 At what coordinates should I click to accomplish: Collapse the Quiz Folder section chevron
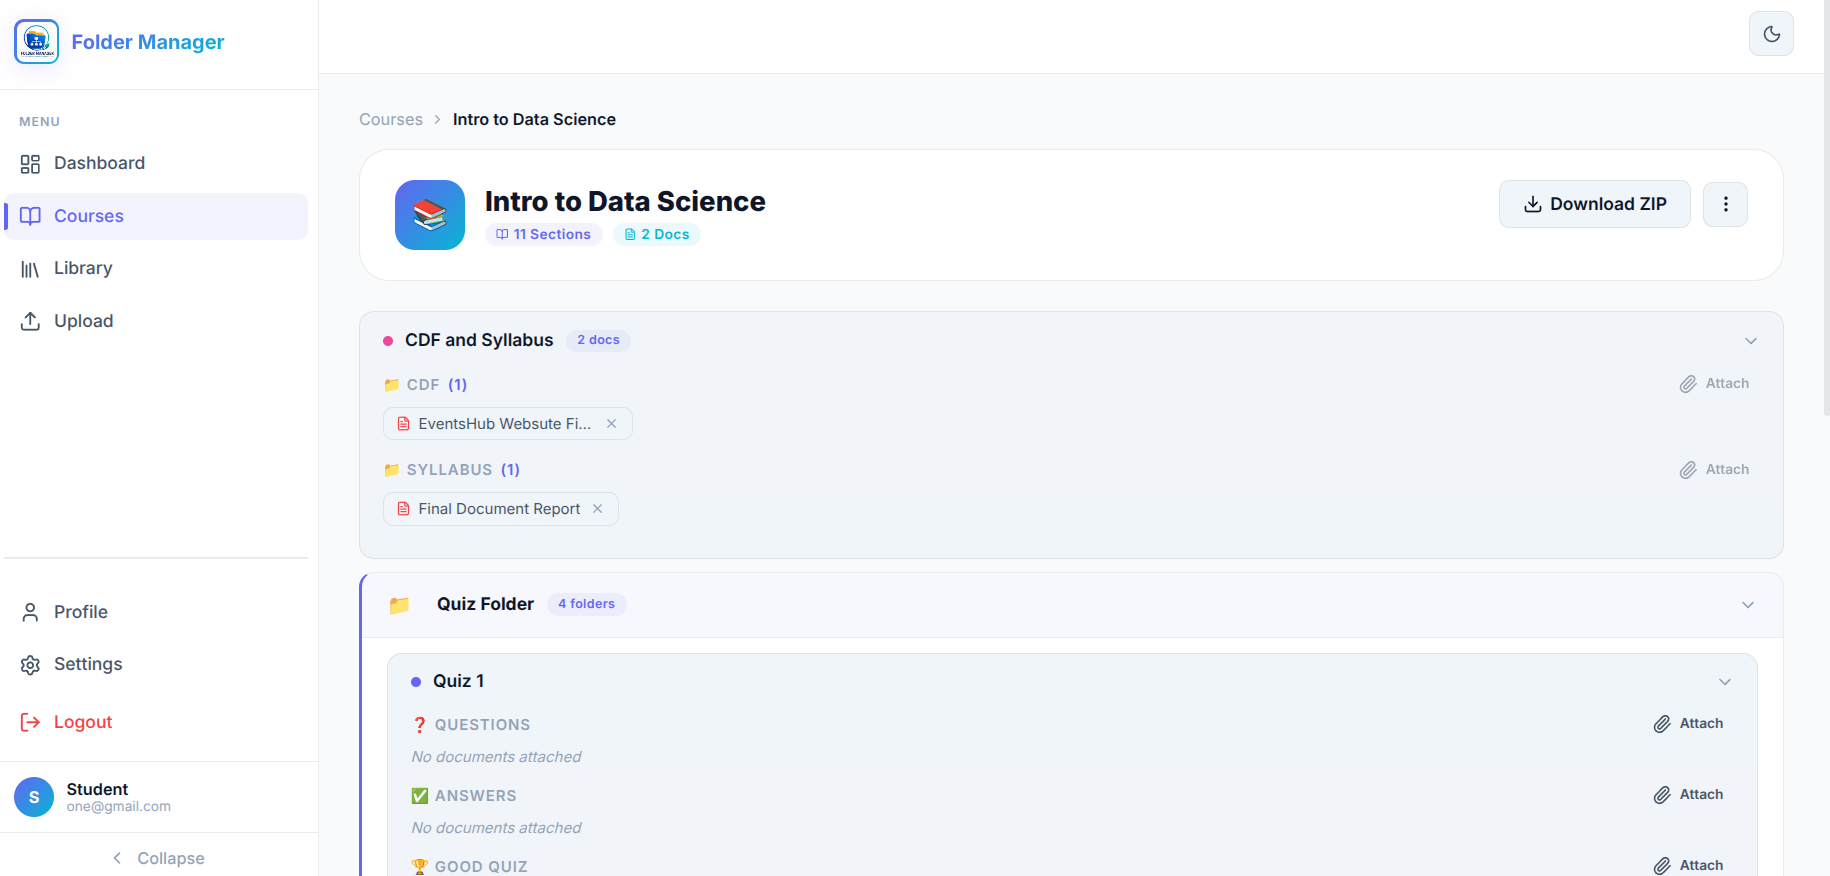[1747, 605]
